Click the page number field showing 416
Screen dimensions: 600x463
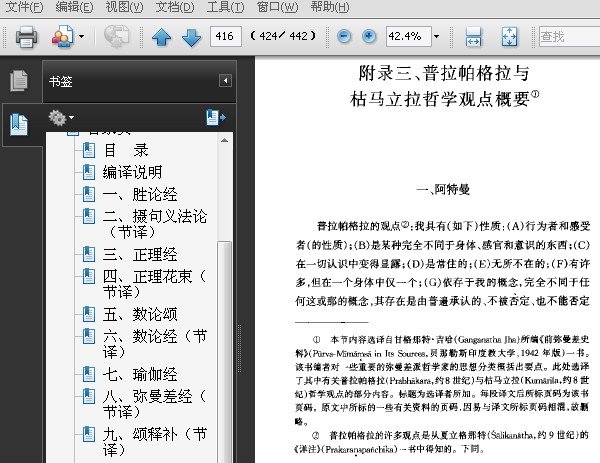point(226,36)
